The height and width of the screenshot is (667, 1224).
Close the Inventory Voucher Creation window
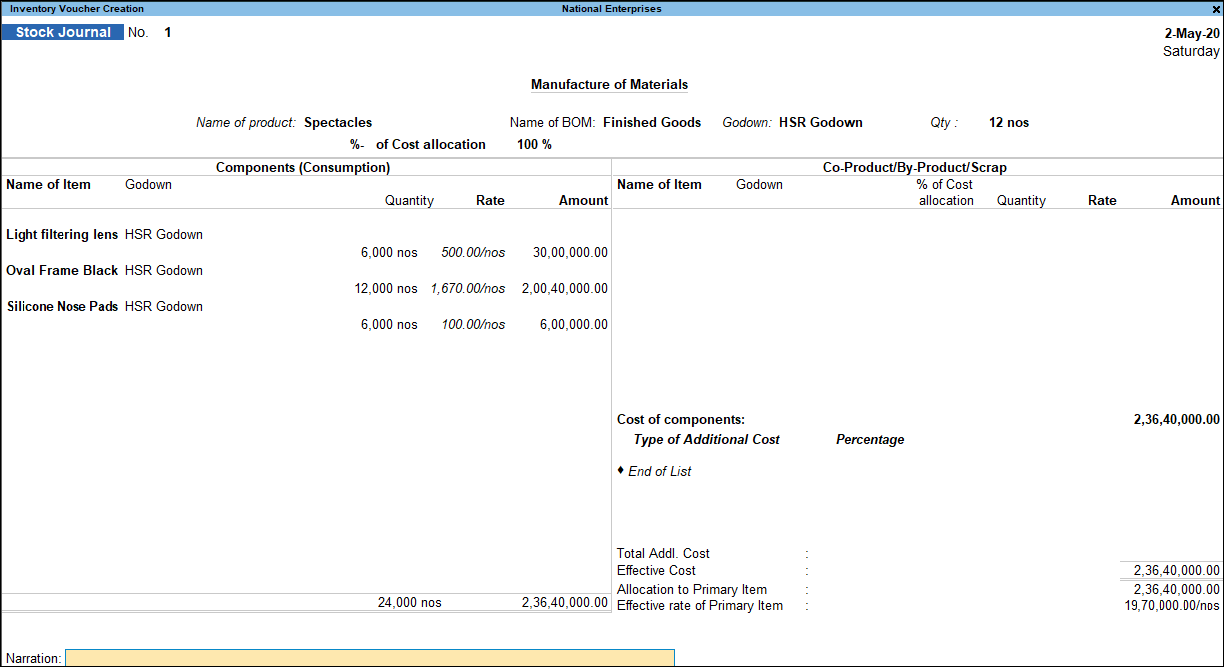point(1216,9)
